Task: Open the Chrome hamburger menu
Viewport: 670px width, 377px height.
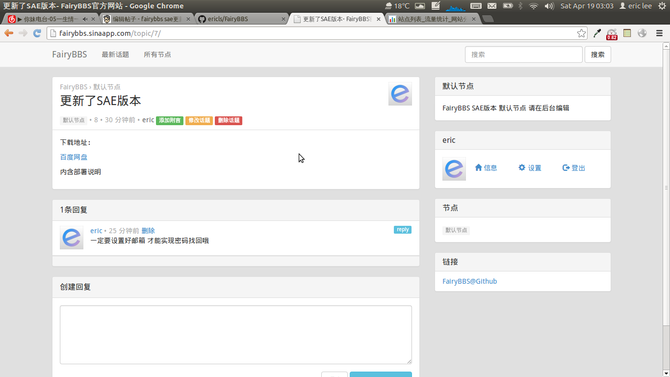Action: pos(659,33)
